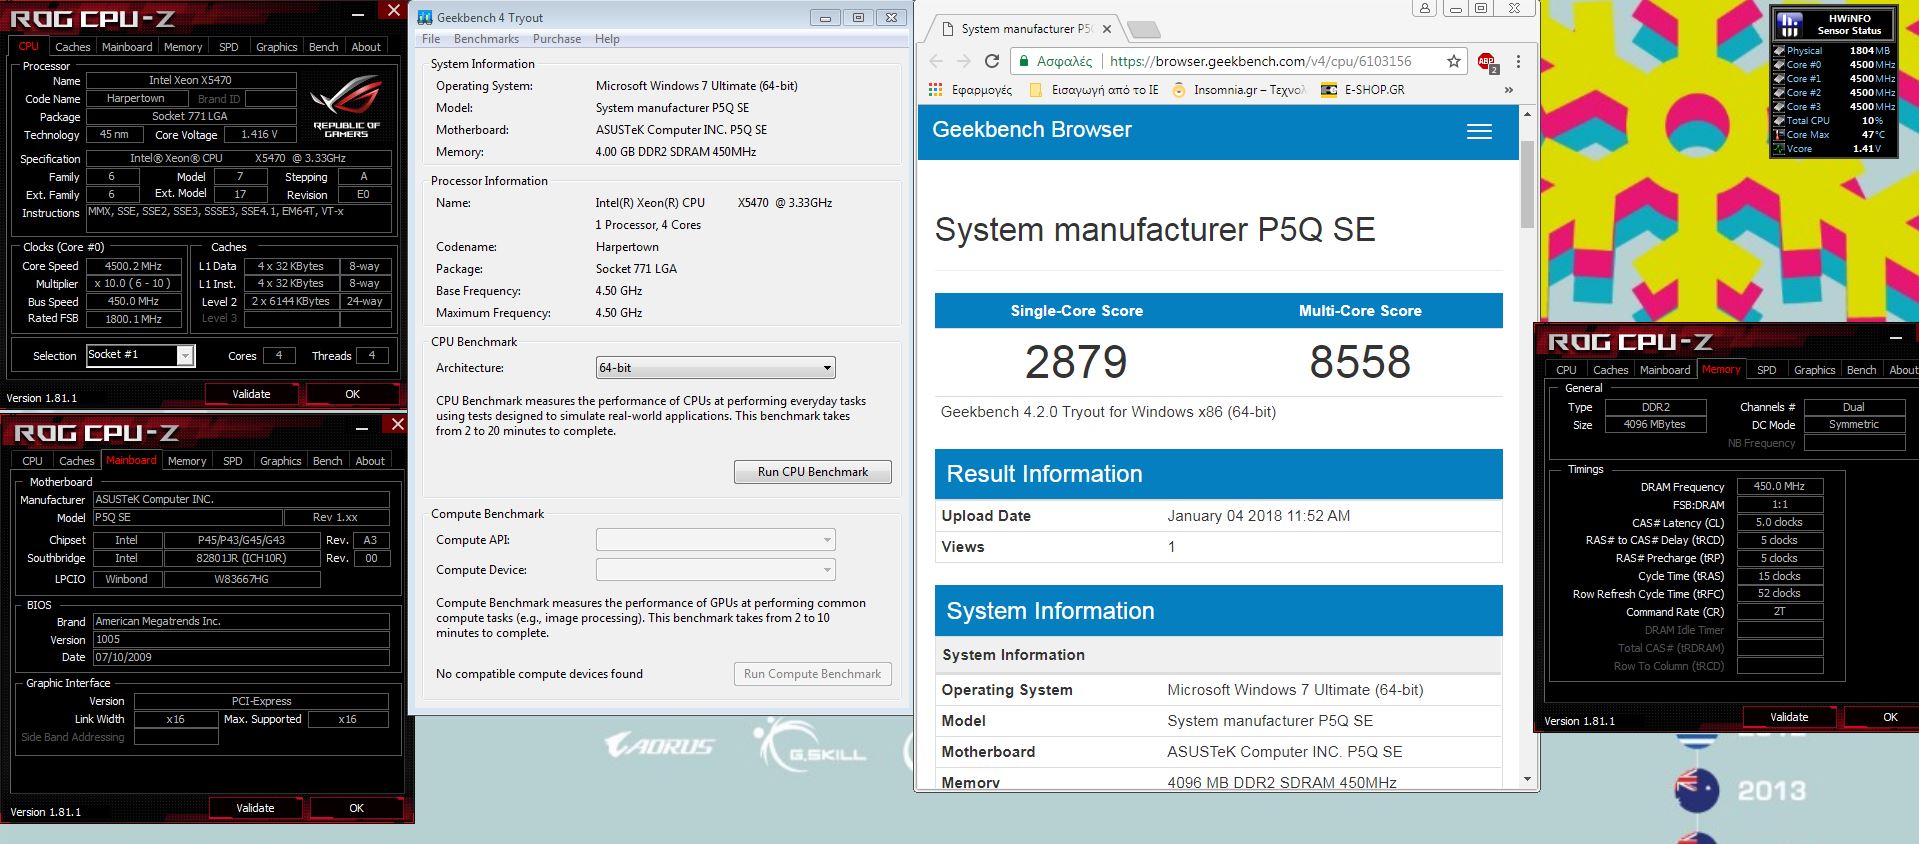Screen dimensions: 1919x844
Task: Go back in Chrome browser
Action: pyautogui.click(x=935, y=61)
